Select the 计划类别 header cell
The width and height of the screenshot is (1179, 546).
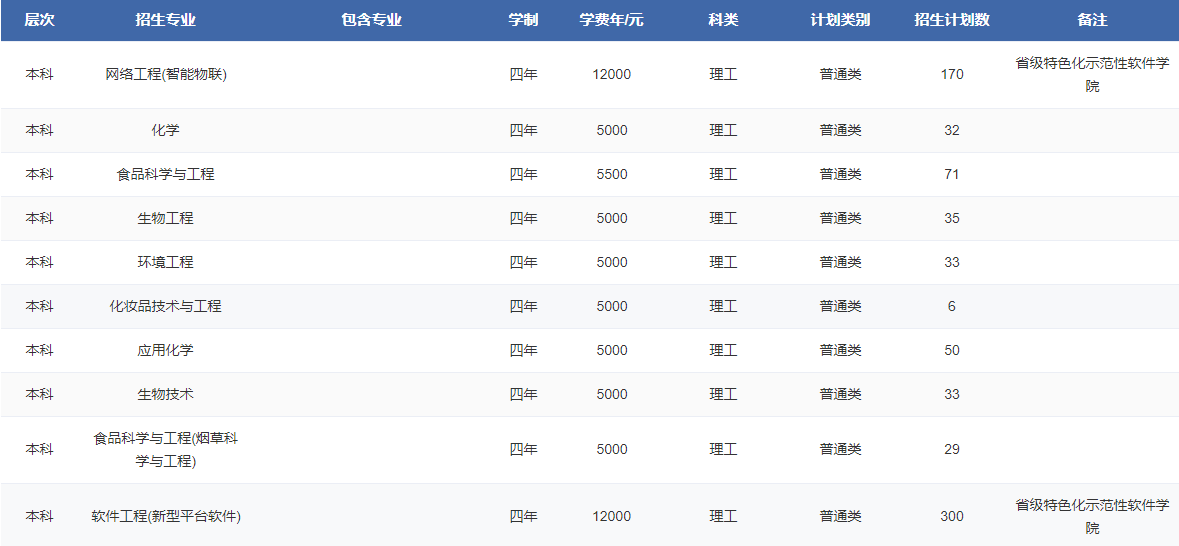tap(840, 20)
